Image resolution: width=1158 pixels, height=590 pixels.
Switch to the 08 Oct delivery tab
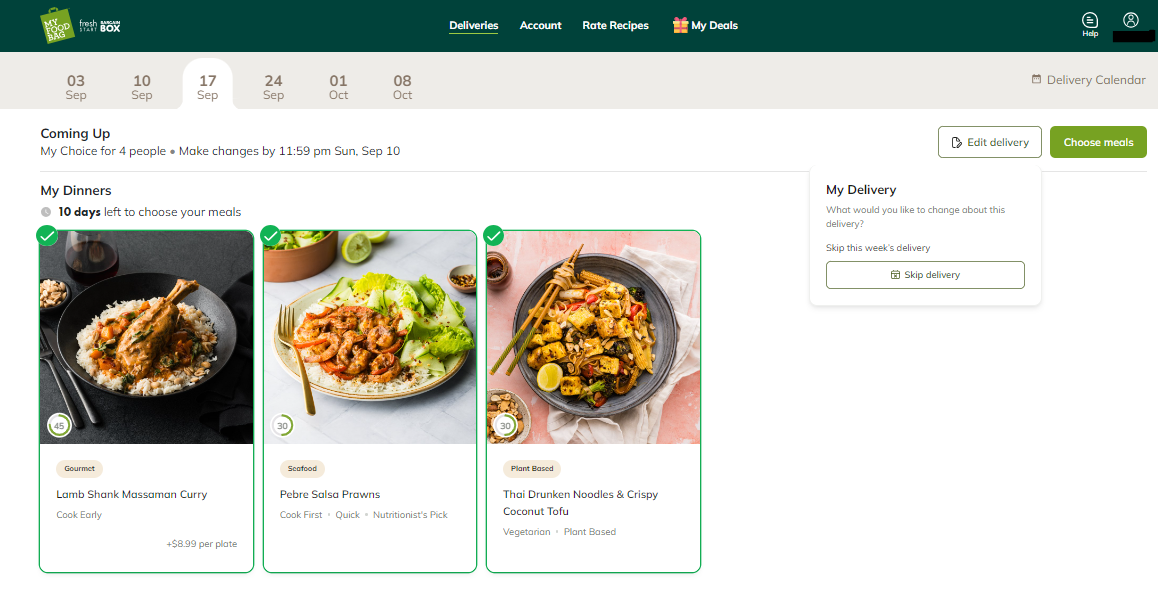[402, 86]
